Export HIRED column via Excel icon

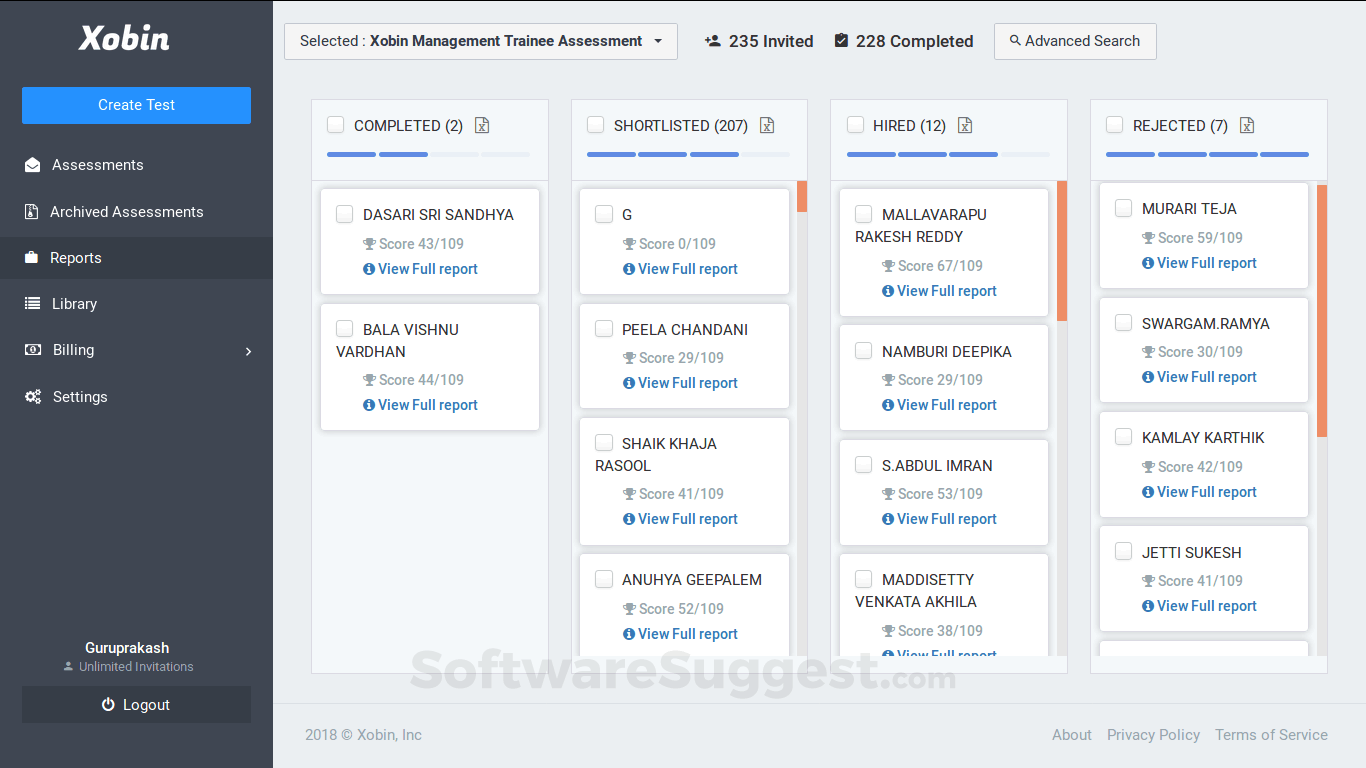click(x=965, y=125)
